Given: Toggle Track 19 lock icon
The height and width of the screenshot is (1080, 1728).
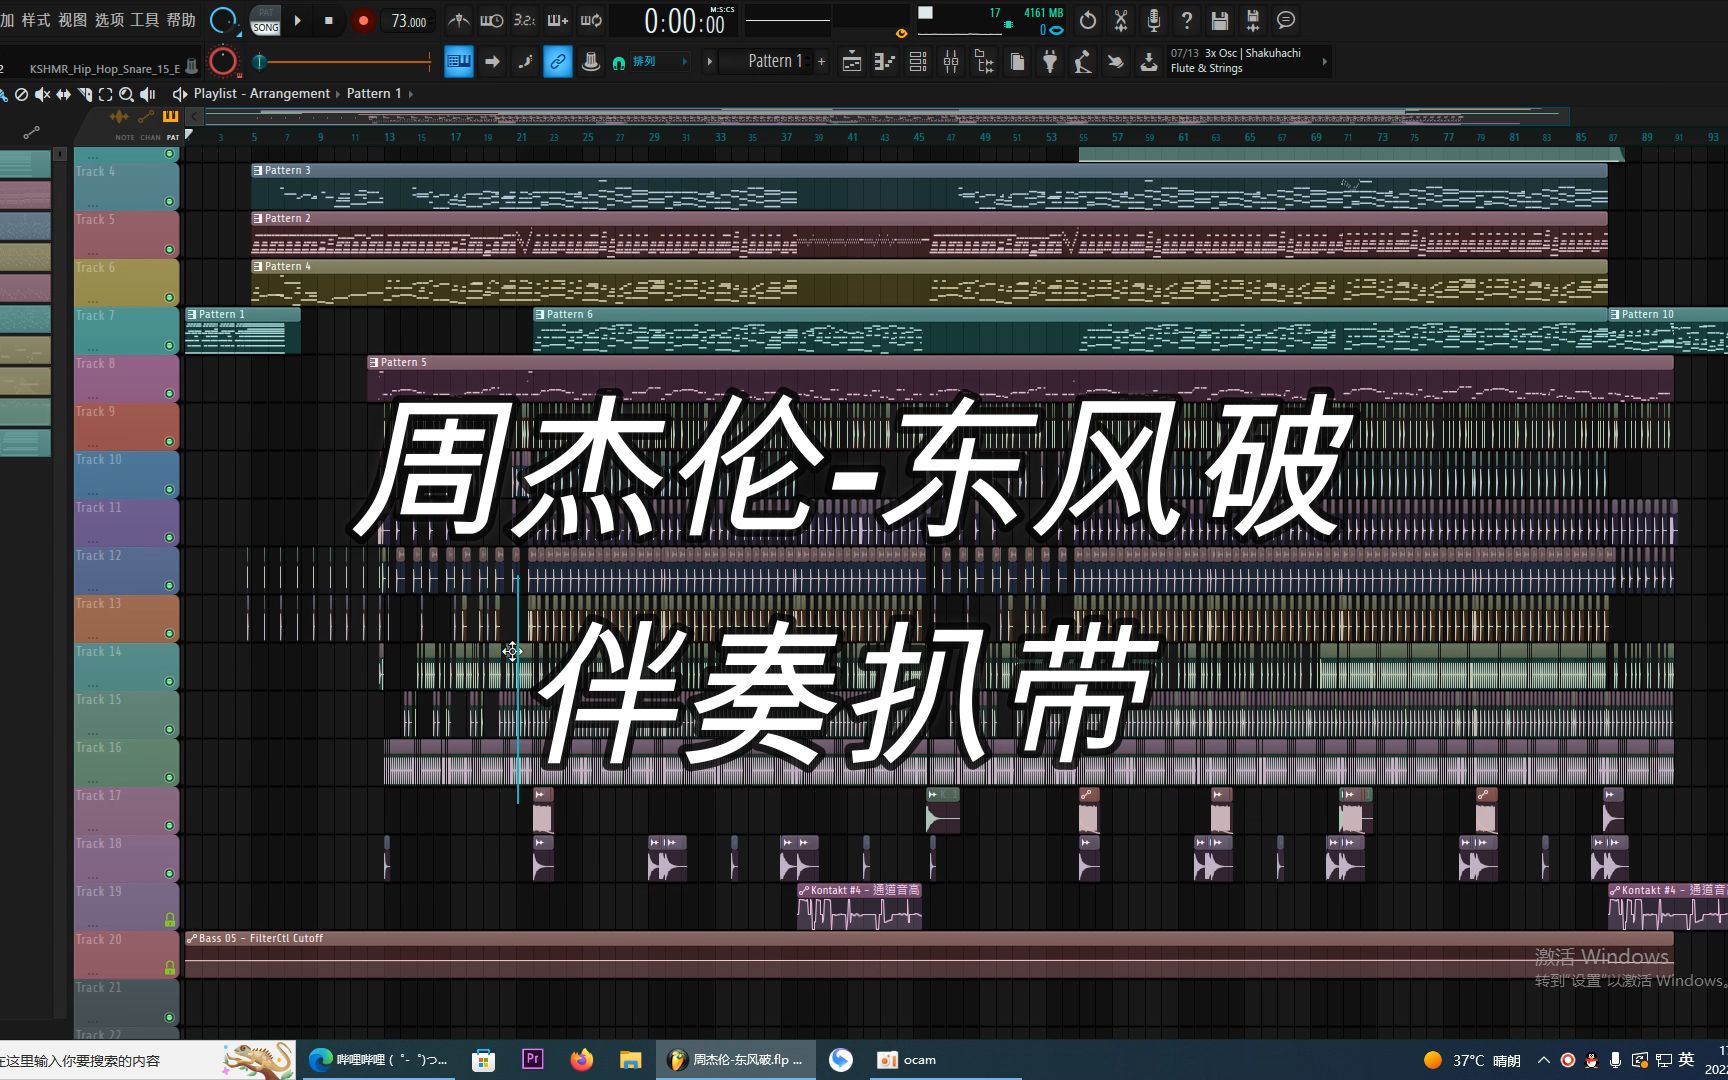Looking at the screenshot, I should click(x=169, y=920).
